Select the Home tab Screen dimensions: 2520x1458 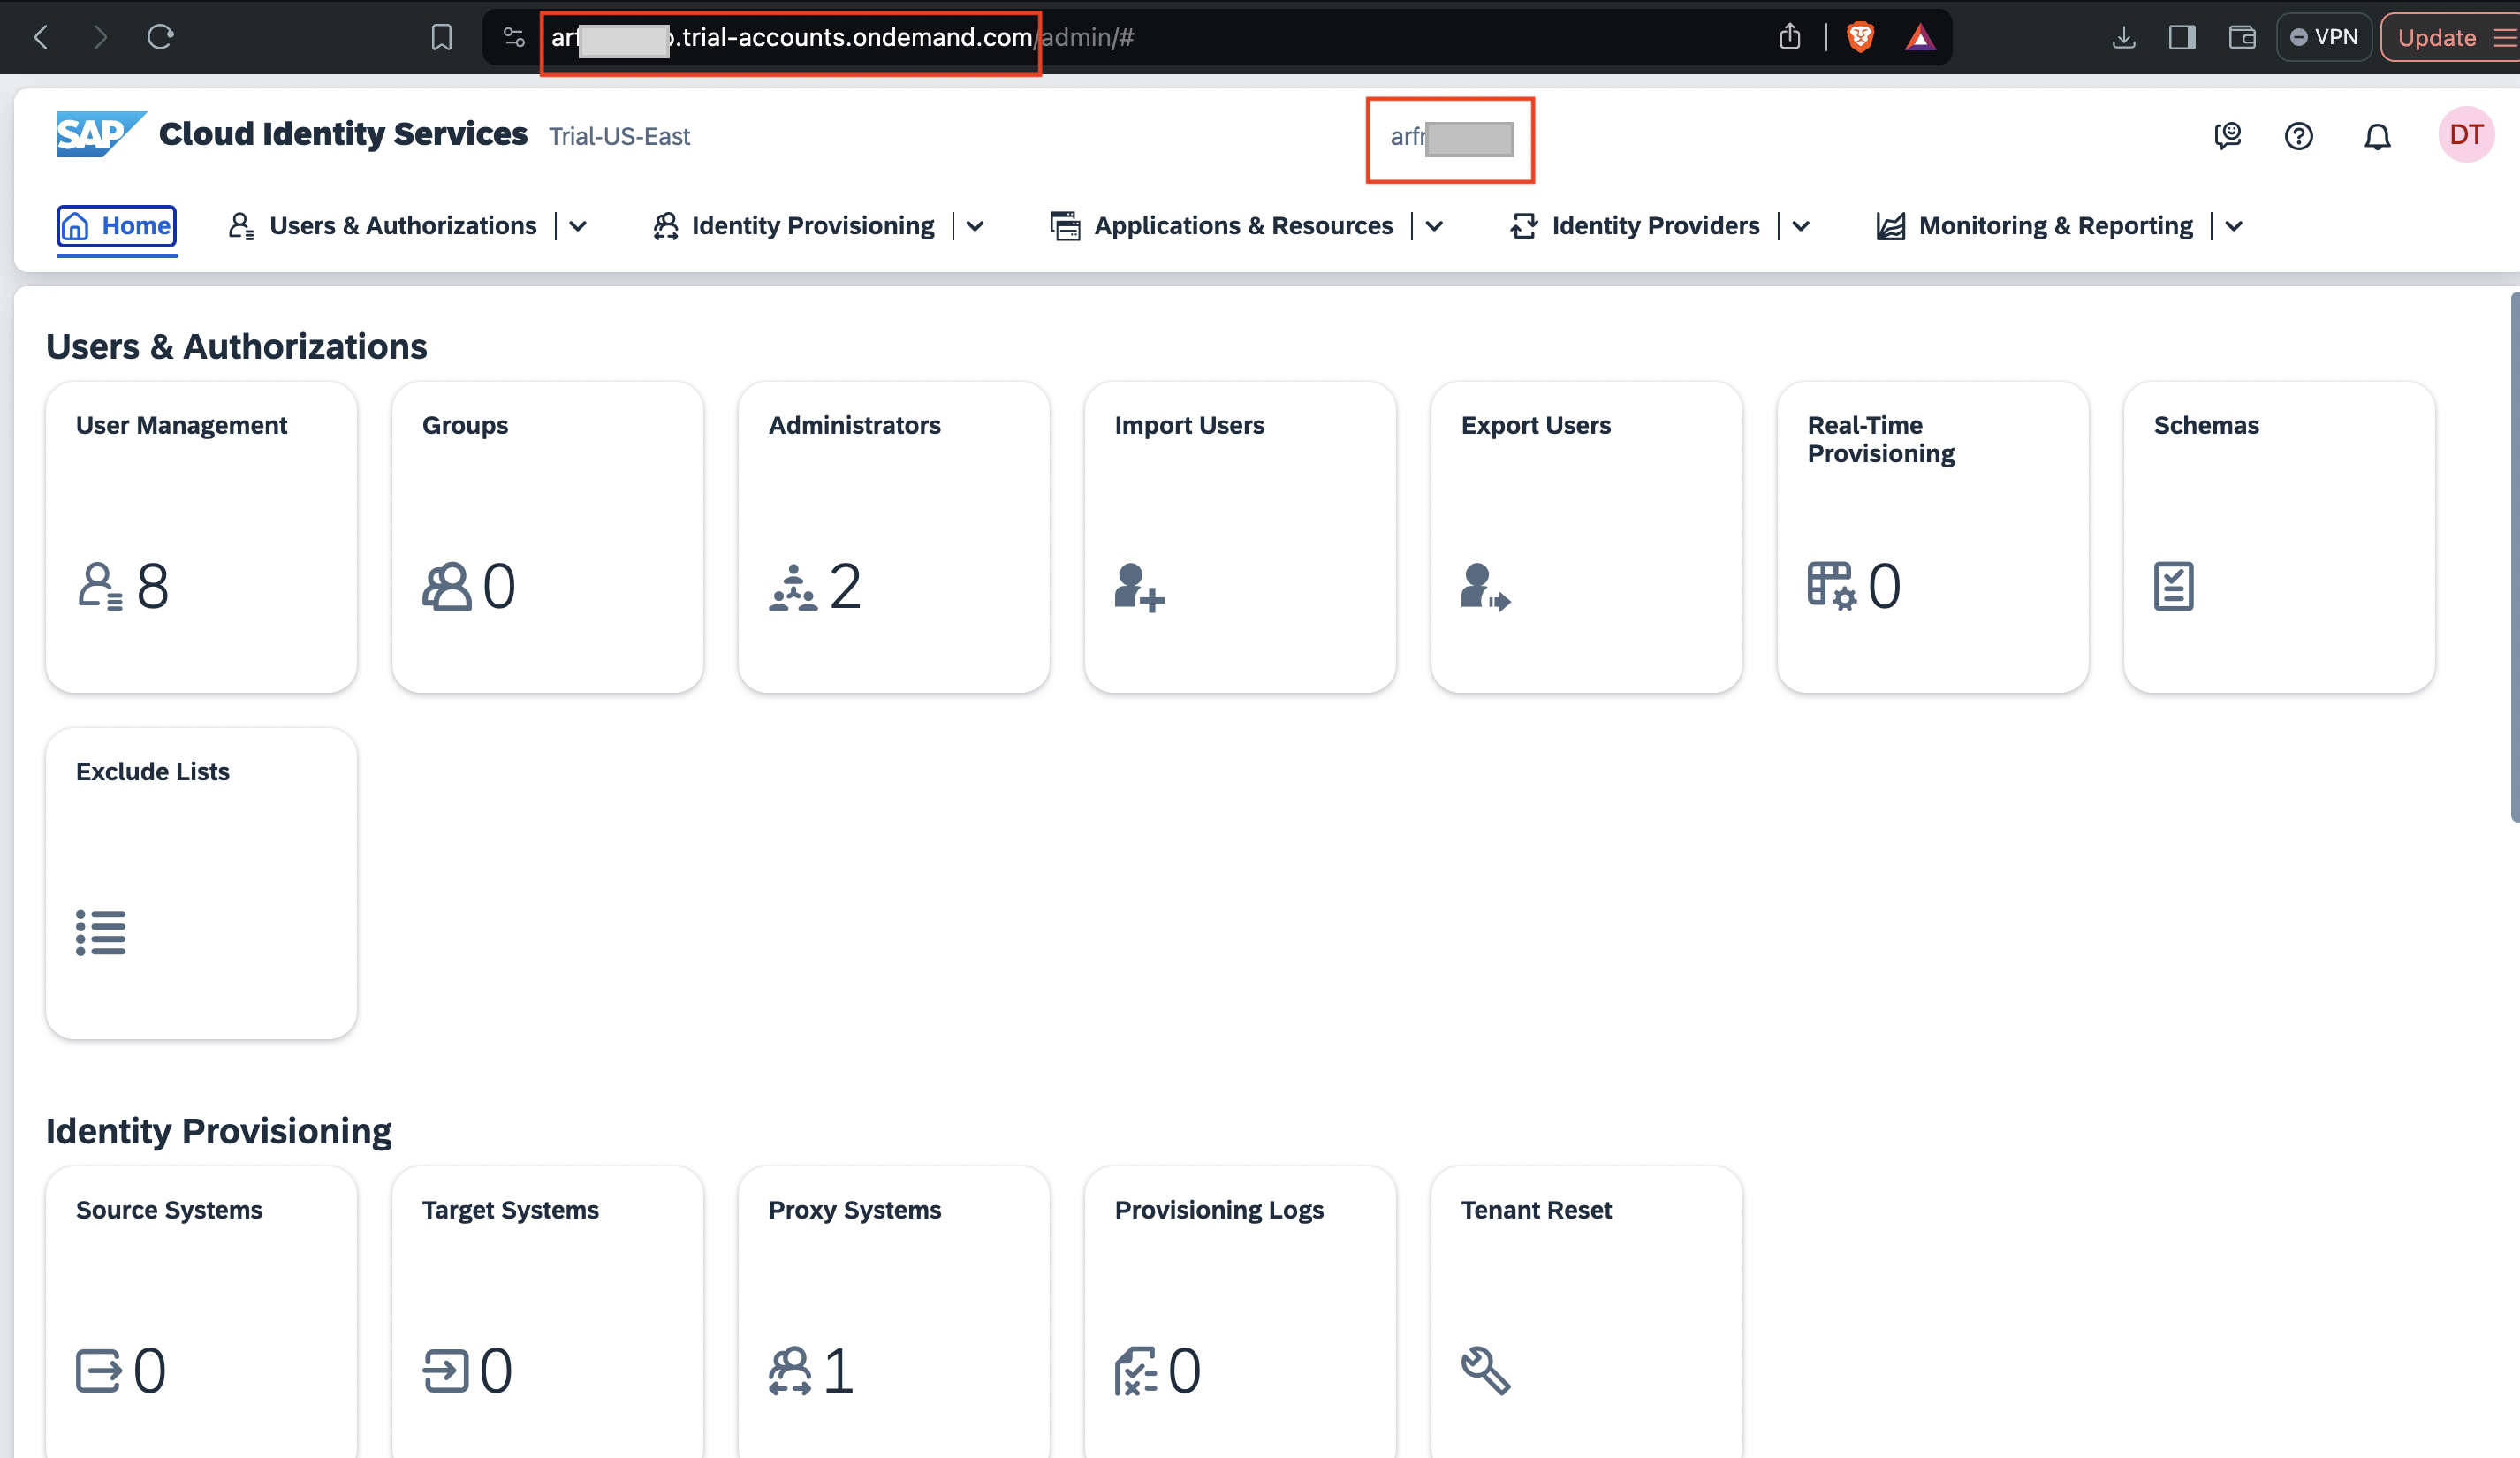tap(117, 226)
